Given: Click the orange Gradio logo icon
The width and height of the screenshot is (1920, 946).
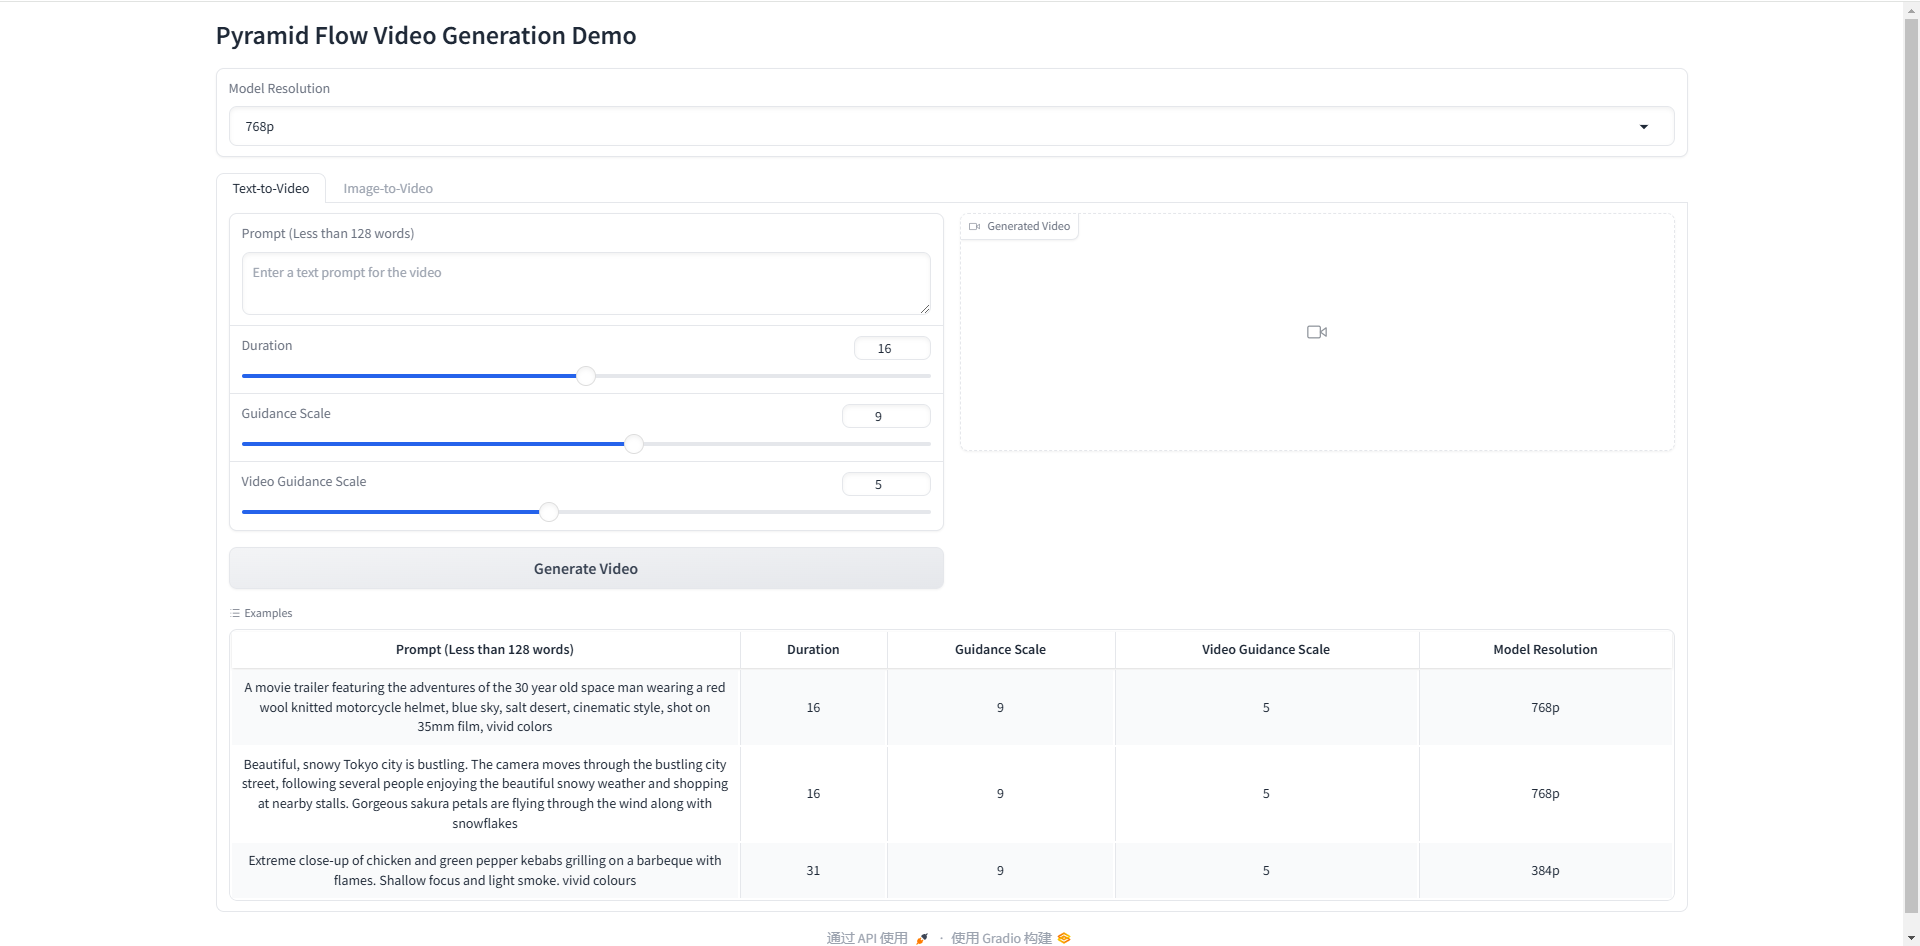Looking at the screenshot, I should click(1064, 938).
